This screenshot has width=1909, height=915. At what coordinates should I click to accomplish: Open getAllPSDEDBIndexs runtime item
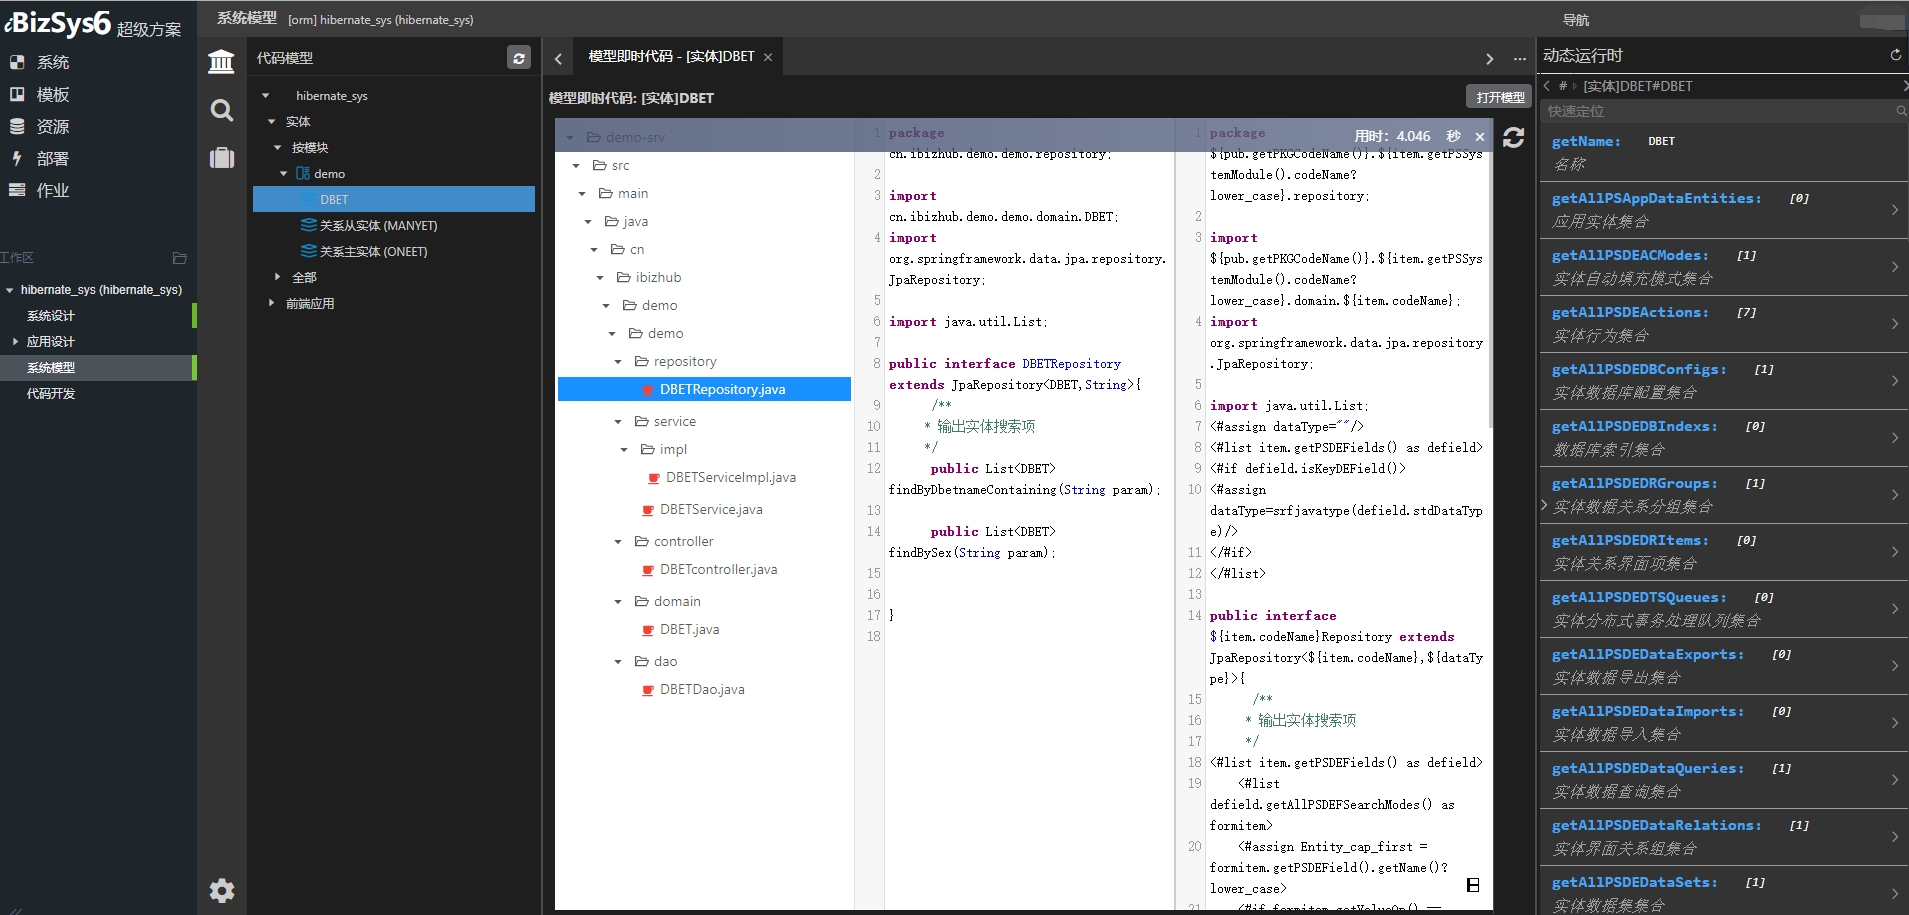click(1724, 438)
